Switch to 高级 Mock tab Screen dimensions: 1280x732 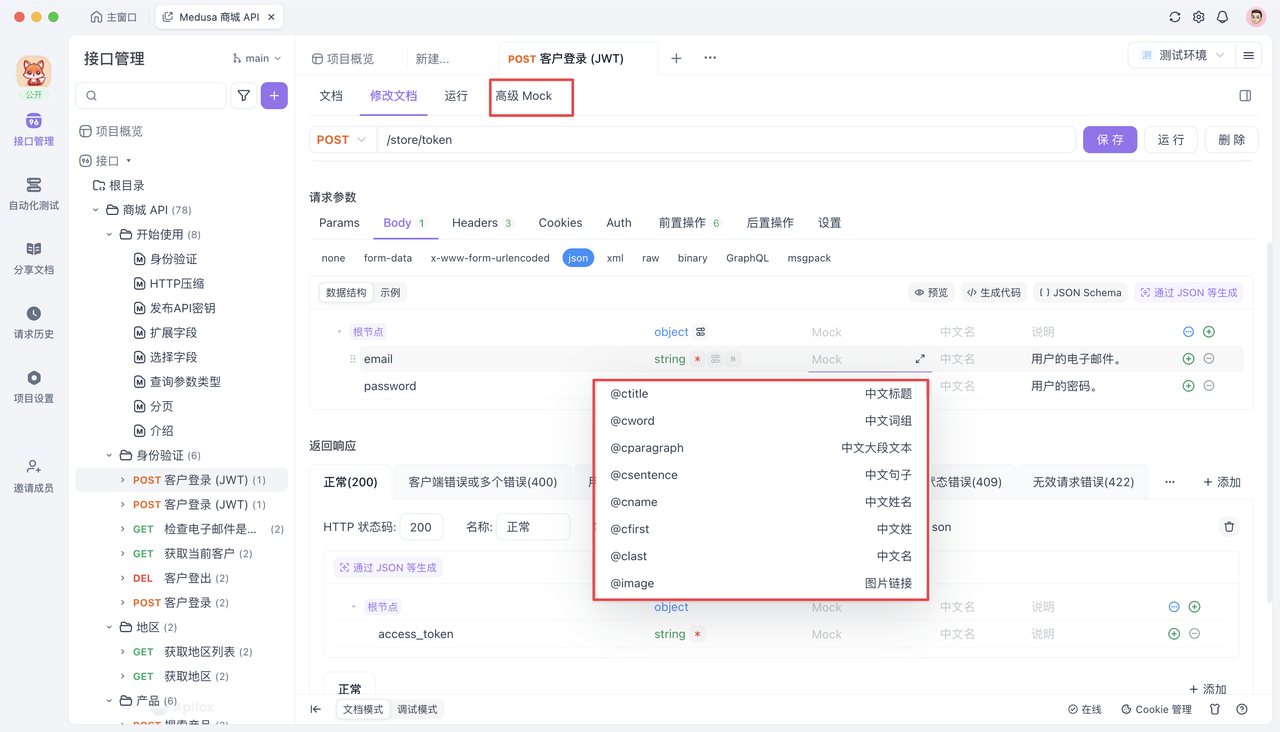click(x=523, y=96)
